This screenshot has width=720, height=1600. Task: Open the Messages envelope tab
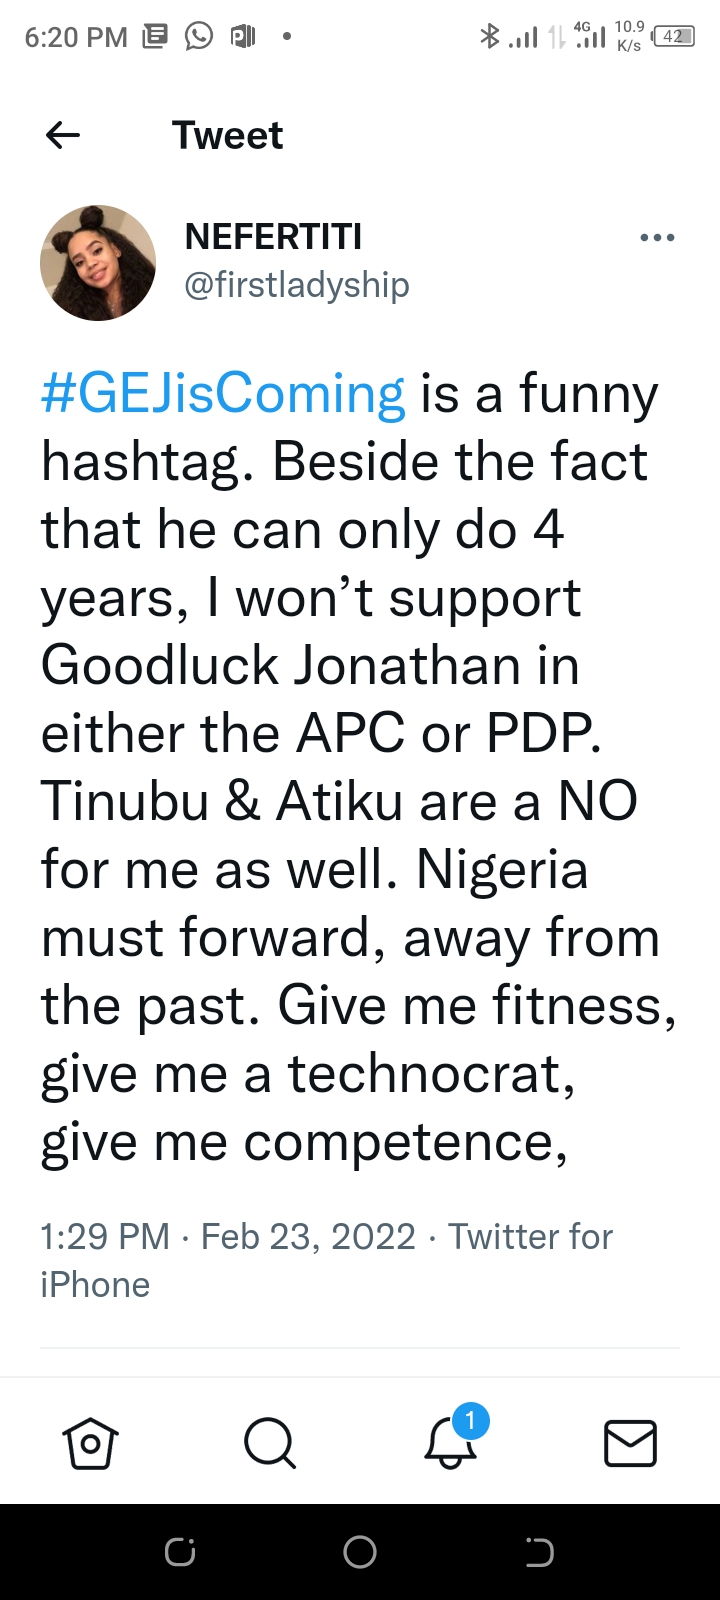630,1443
